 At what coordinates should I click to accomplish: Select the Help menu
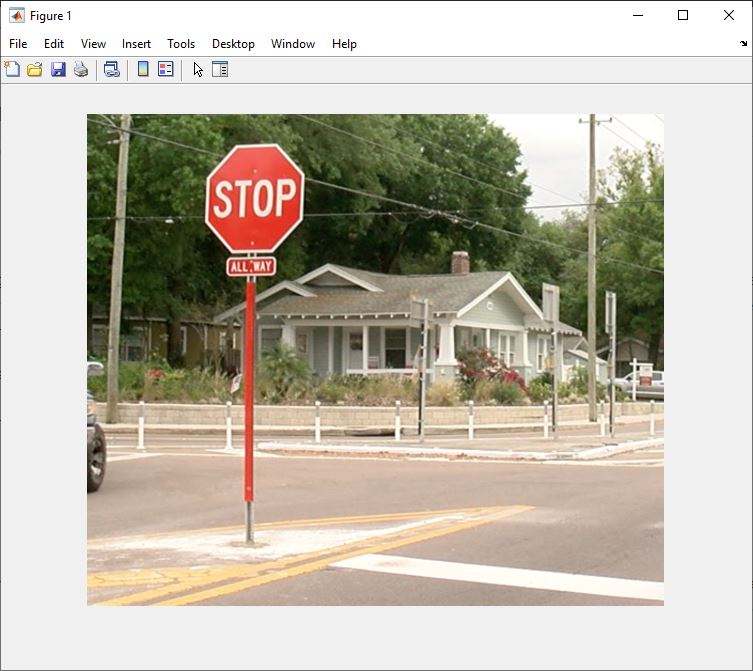[344, 44]
